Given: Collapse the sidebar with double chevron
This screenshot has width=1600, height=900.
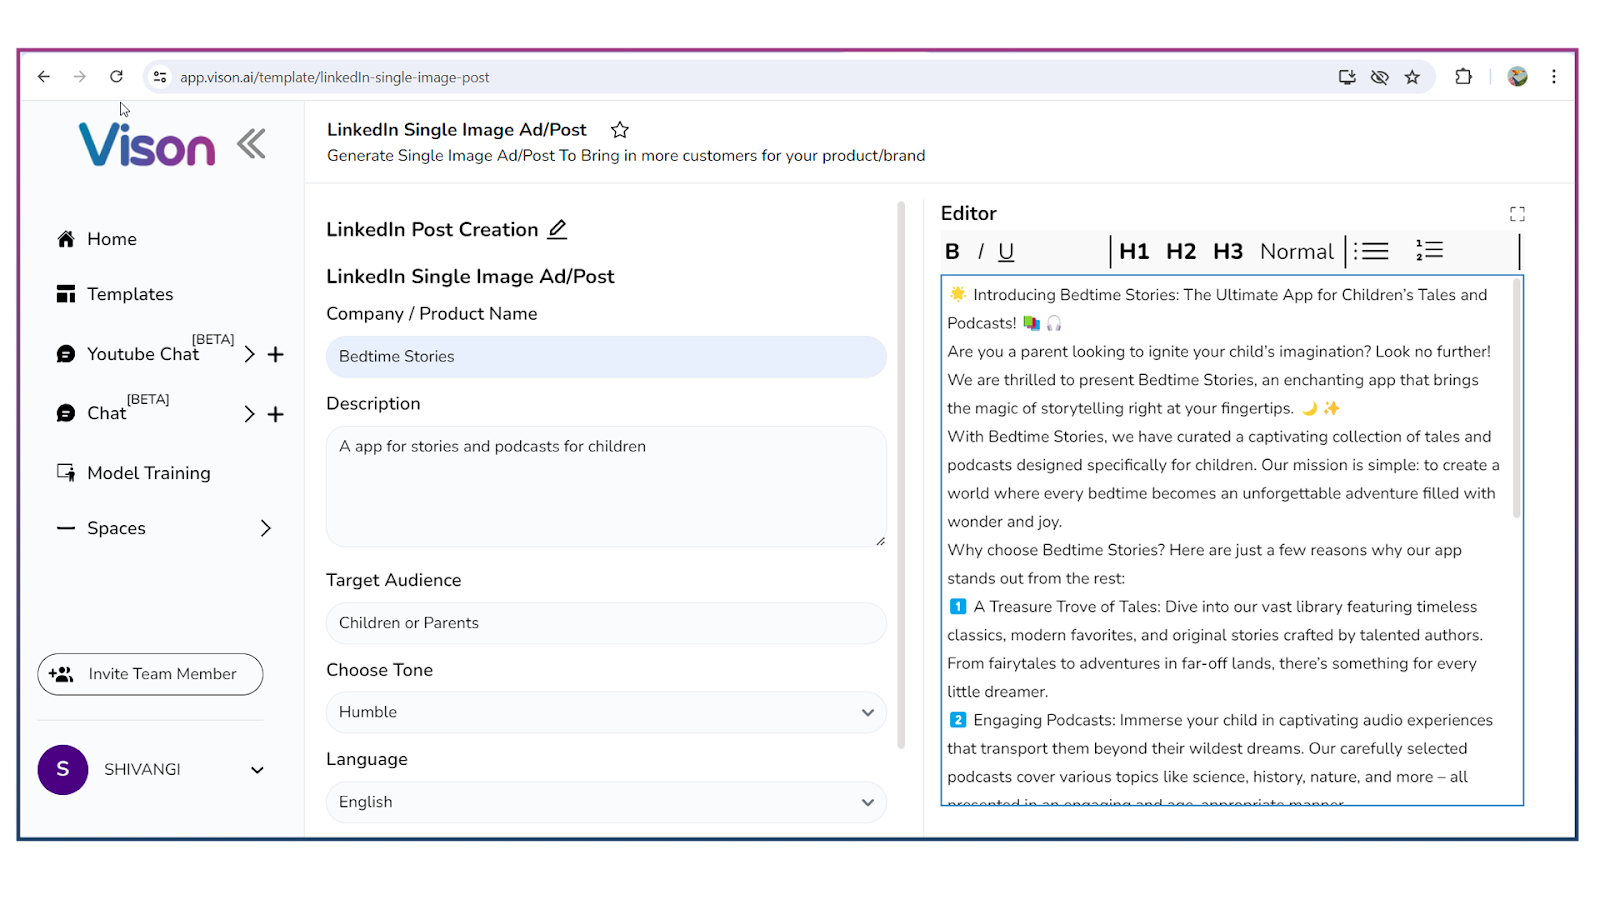Looking at the screenshot, I should 252,144.
